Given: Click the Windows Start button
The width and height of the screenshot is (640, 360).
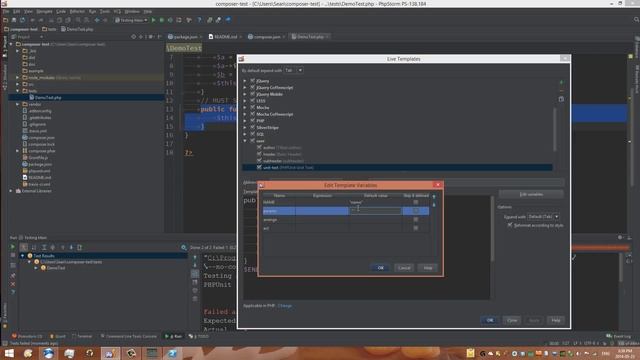Looking at the screenshot, I should [8, 353].
